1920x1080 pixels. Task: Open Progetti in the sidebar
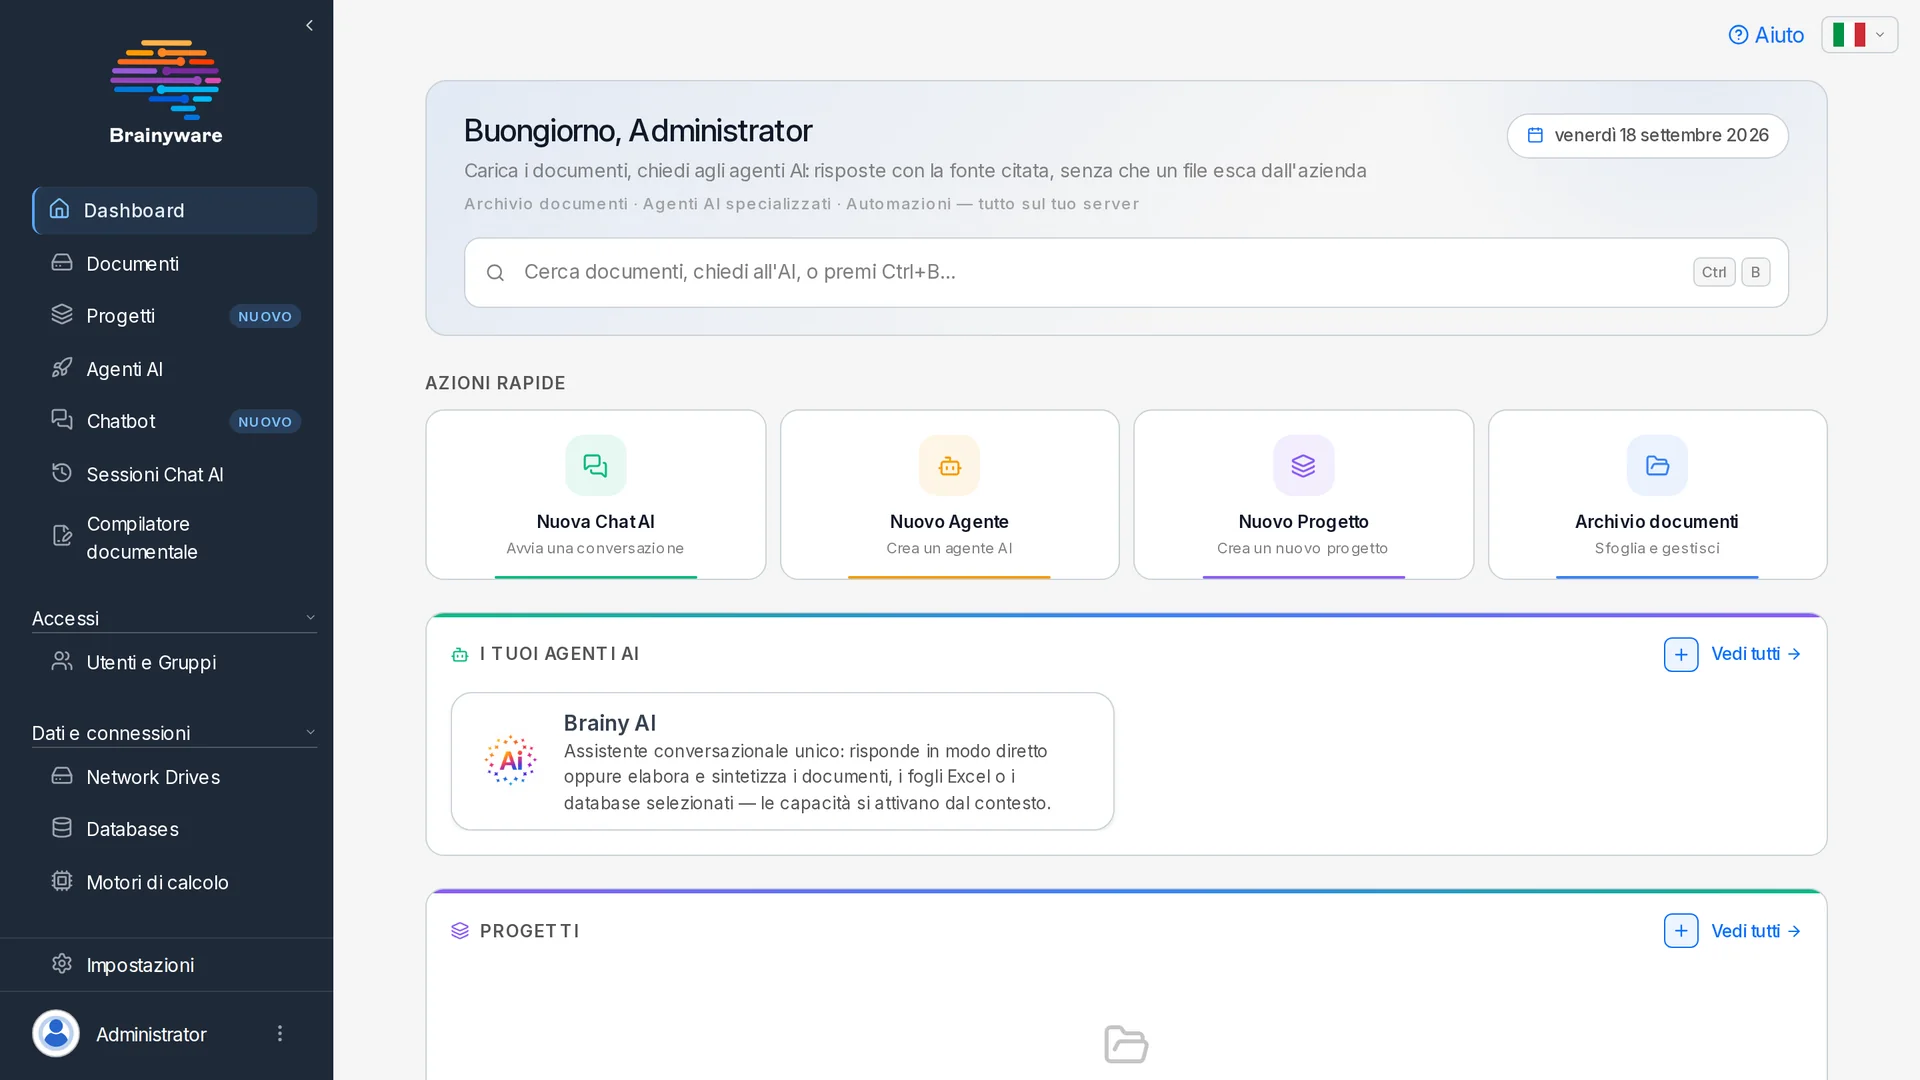175,316
